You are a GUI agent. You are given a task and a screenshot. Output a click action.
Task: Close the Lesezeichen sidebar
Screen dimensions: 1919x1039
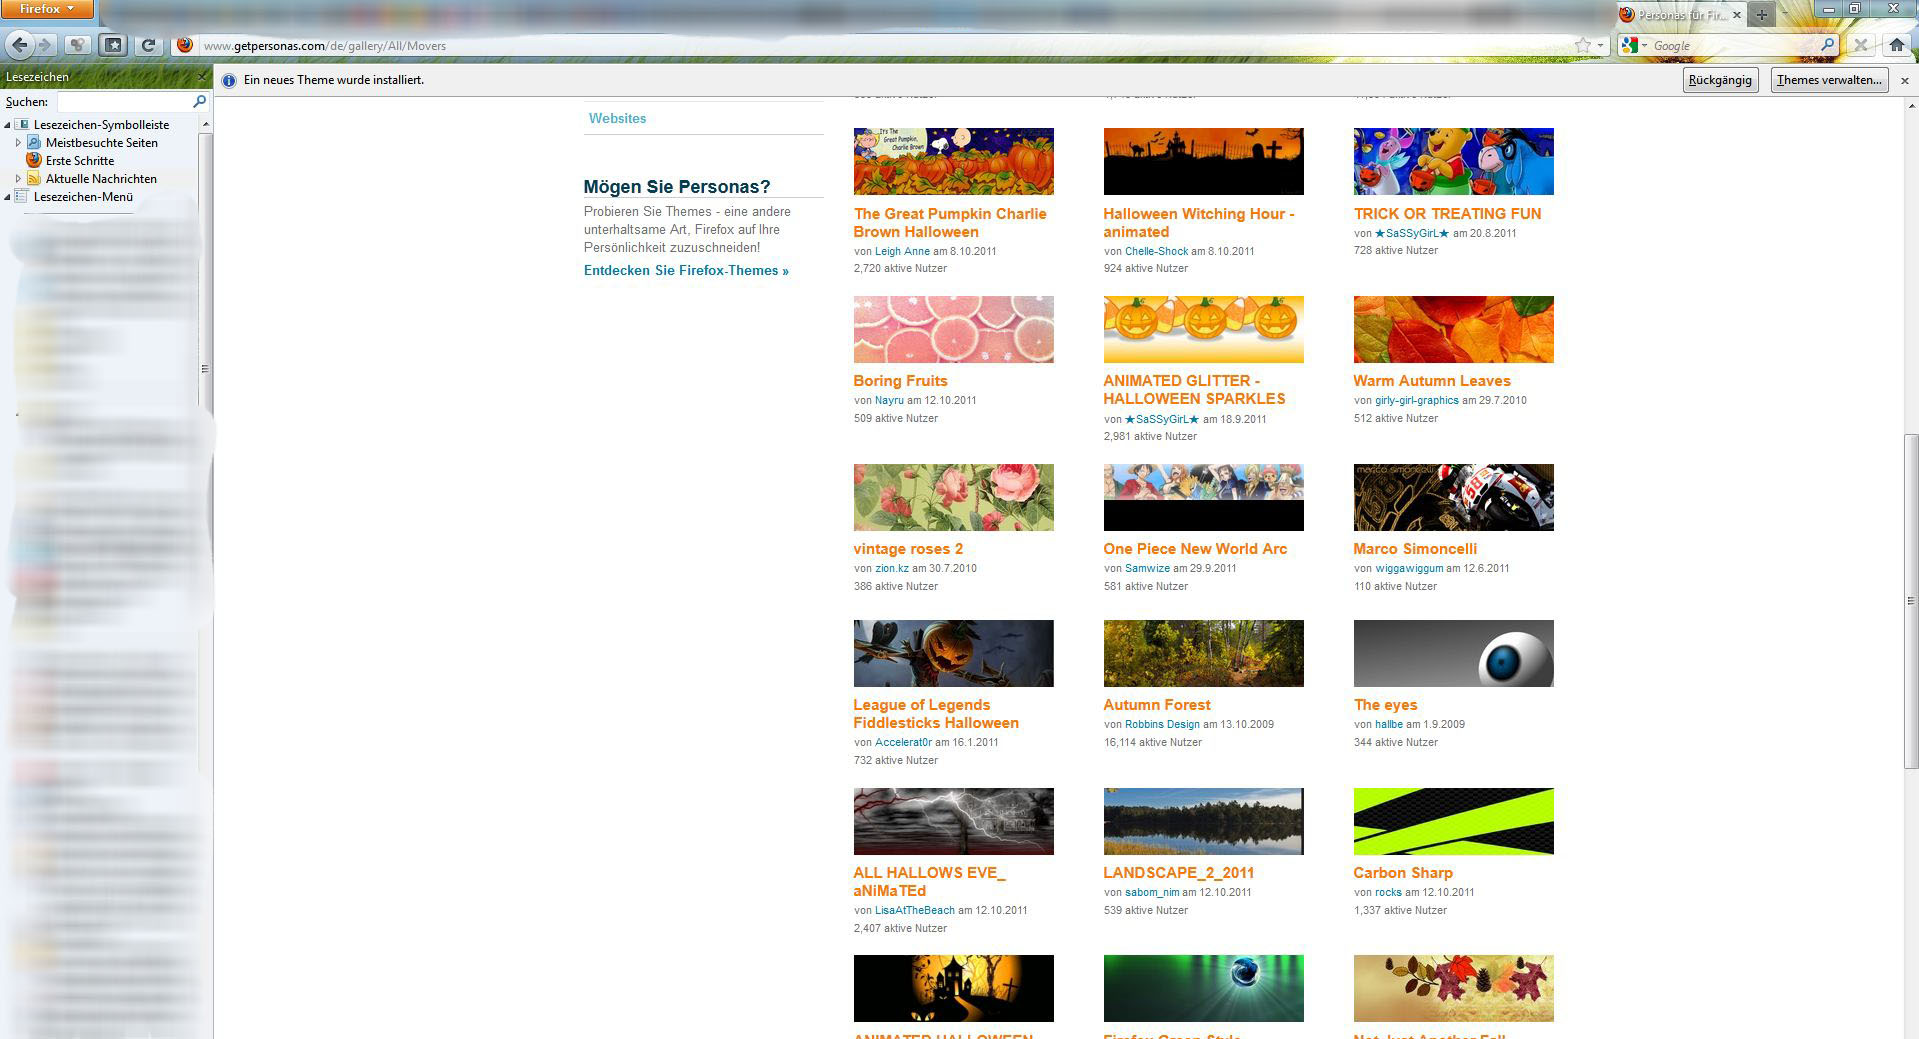click(201, 77)
